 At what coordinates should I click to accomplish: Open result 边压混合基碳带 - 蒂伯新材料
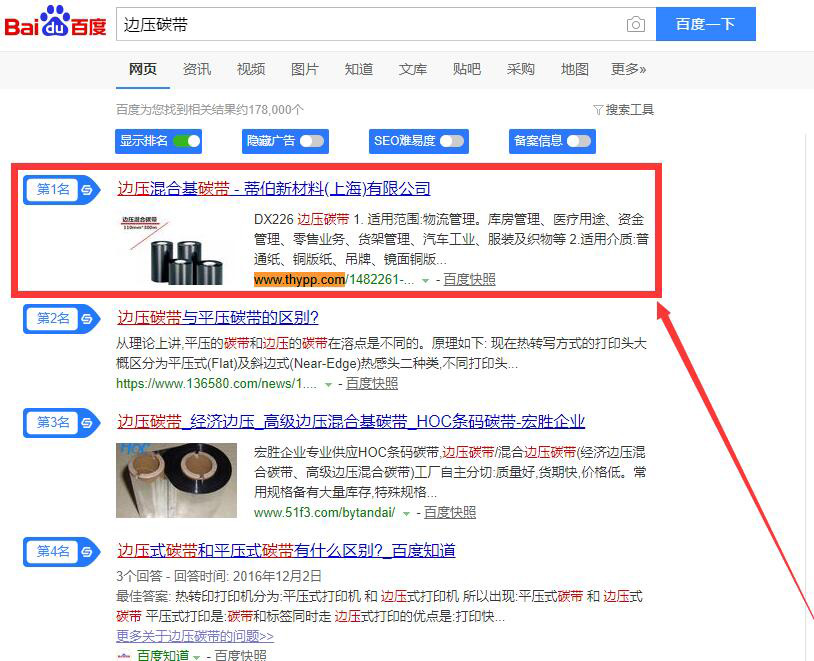tap(274, 188)
